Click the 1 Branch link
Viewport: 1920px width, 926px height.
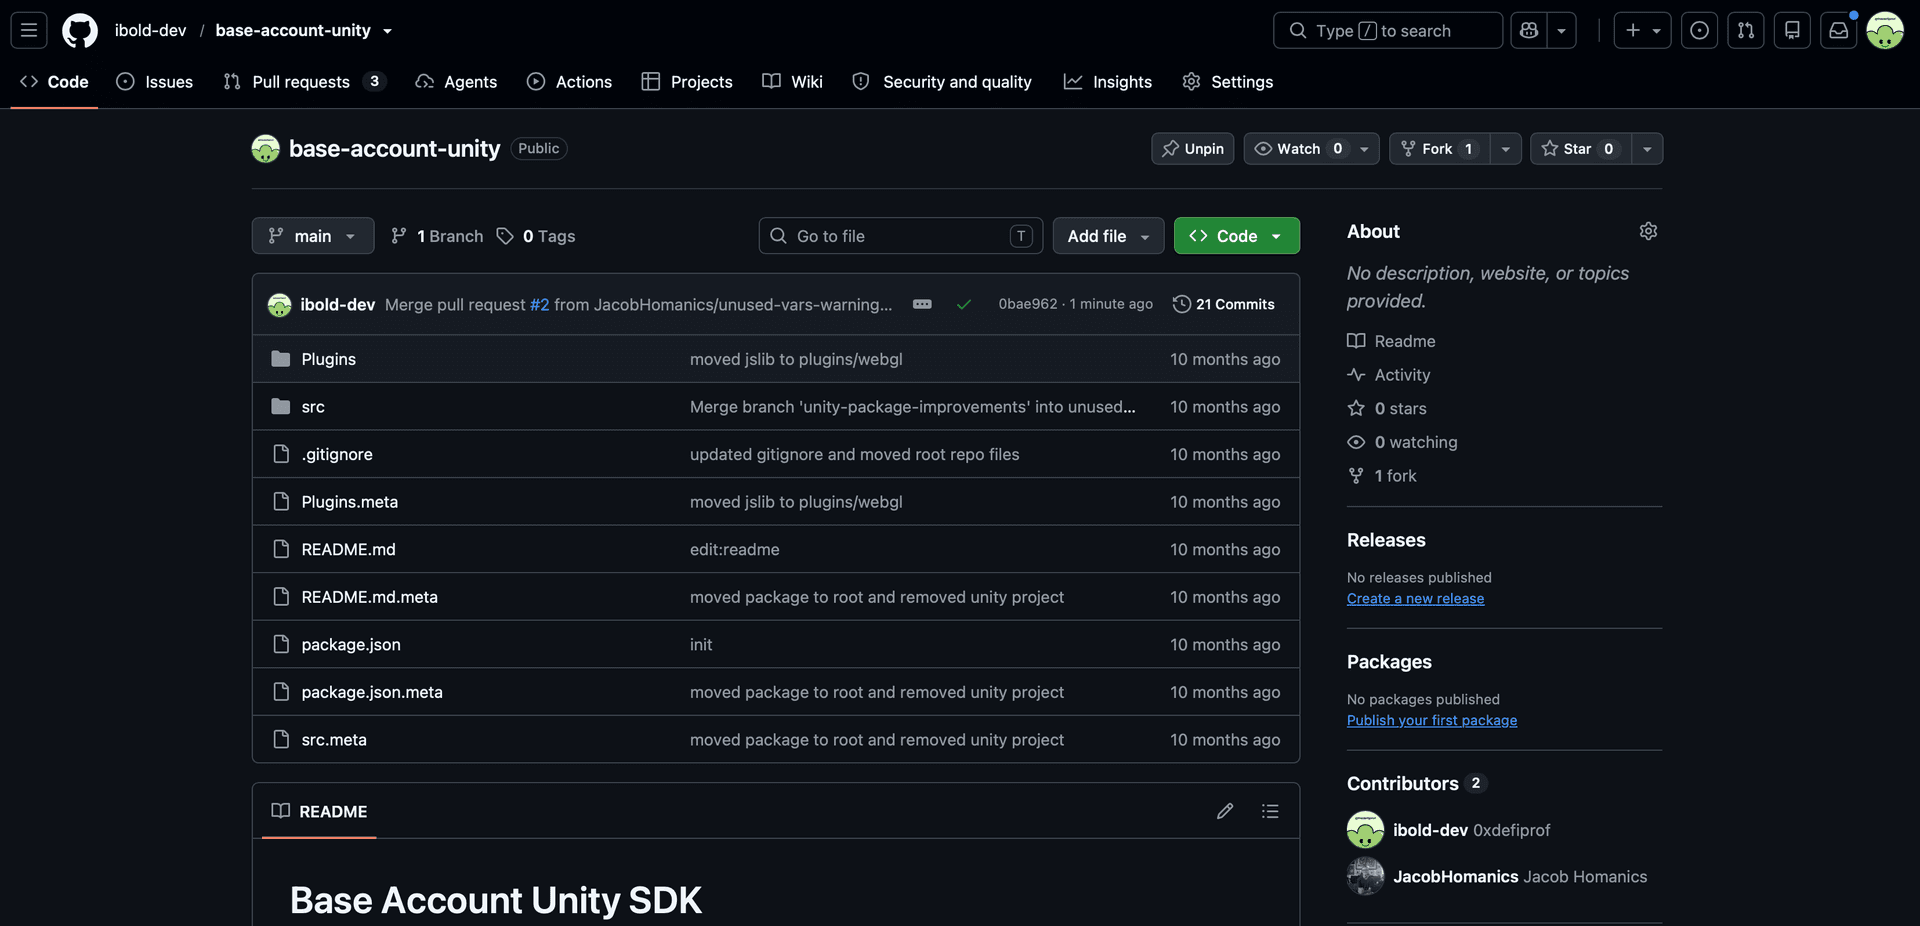tap(437, 236)
